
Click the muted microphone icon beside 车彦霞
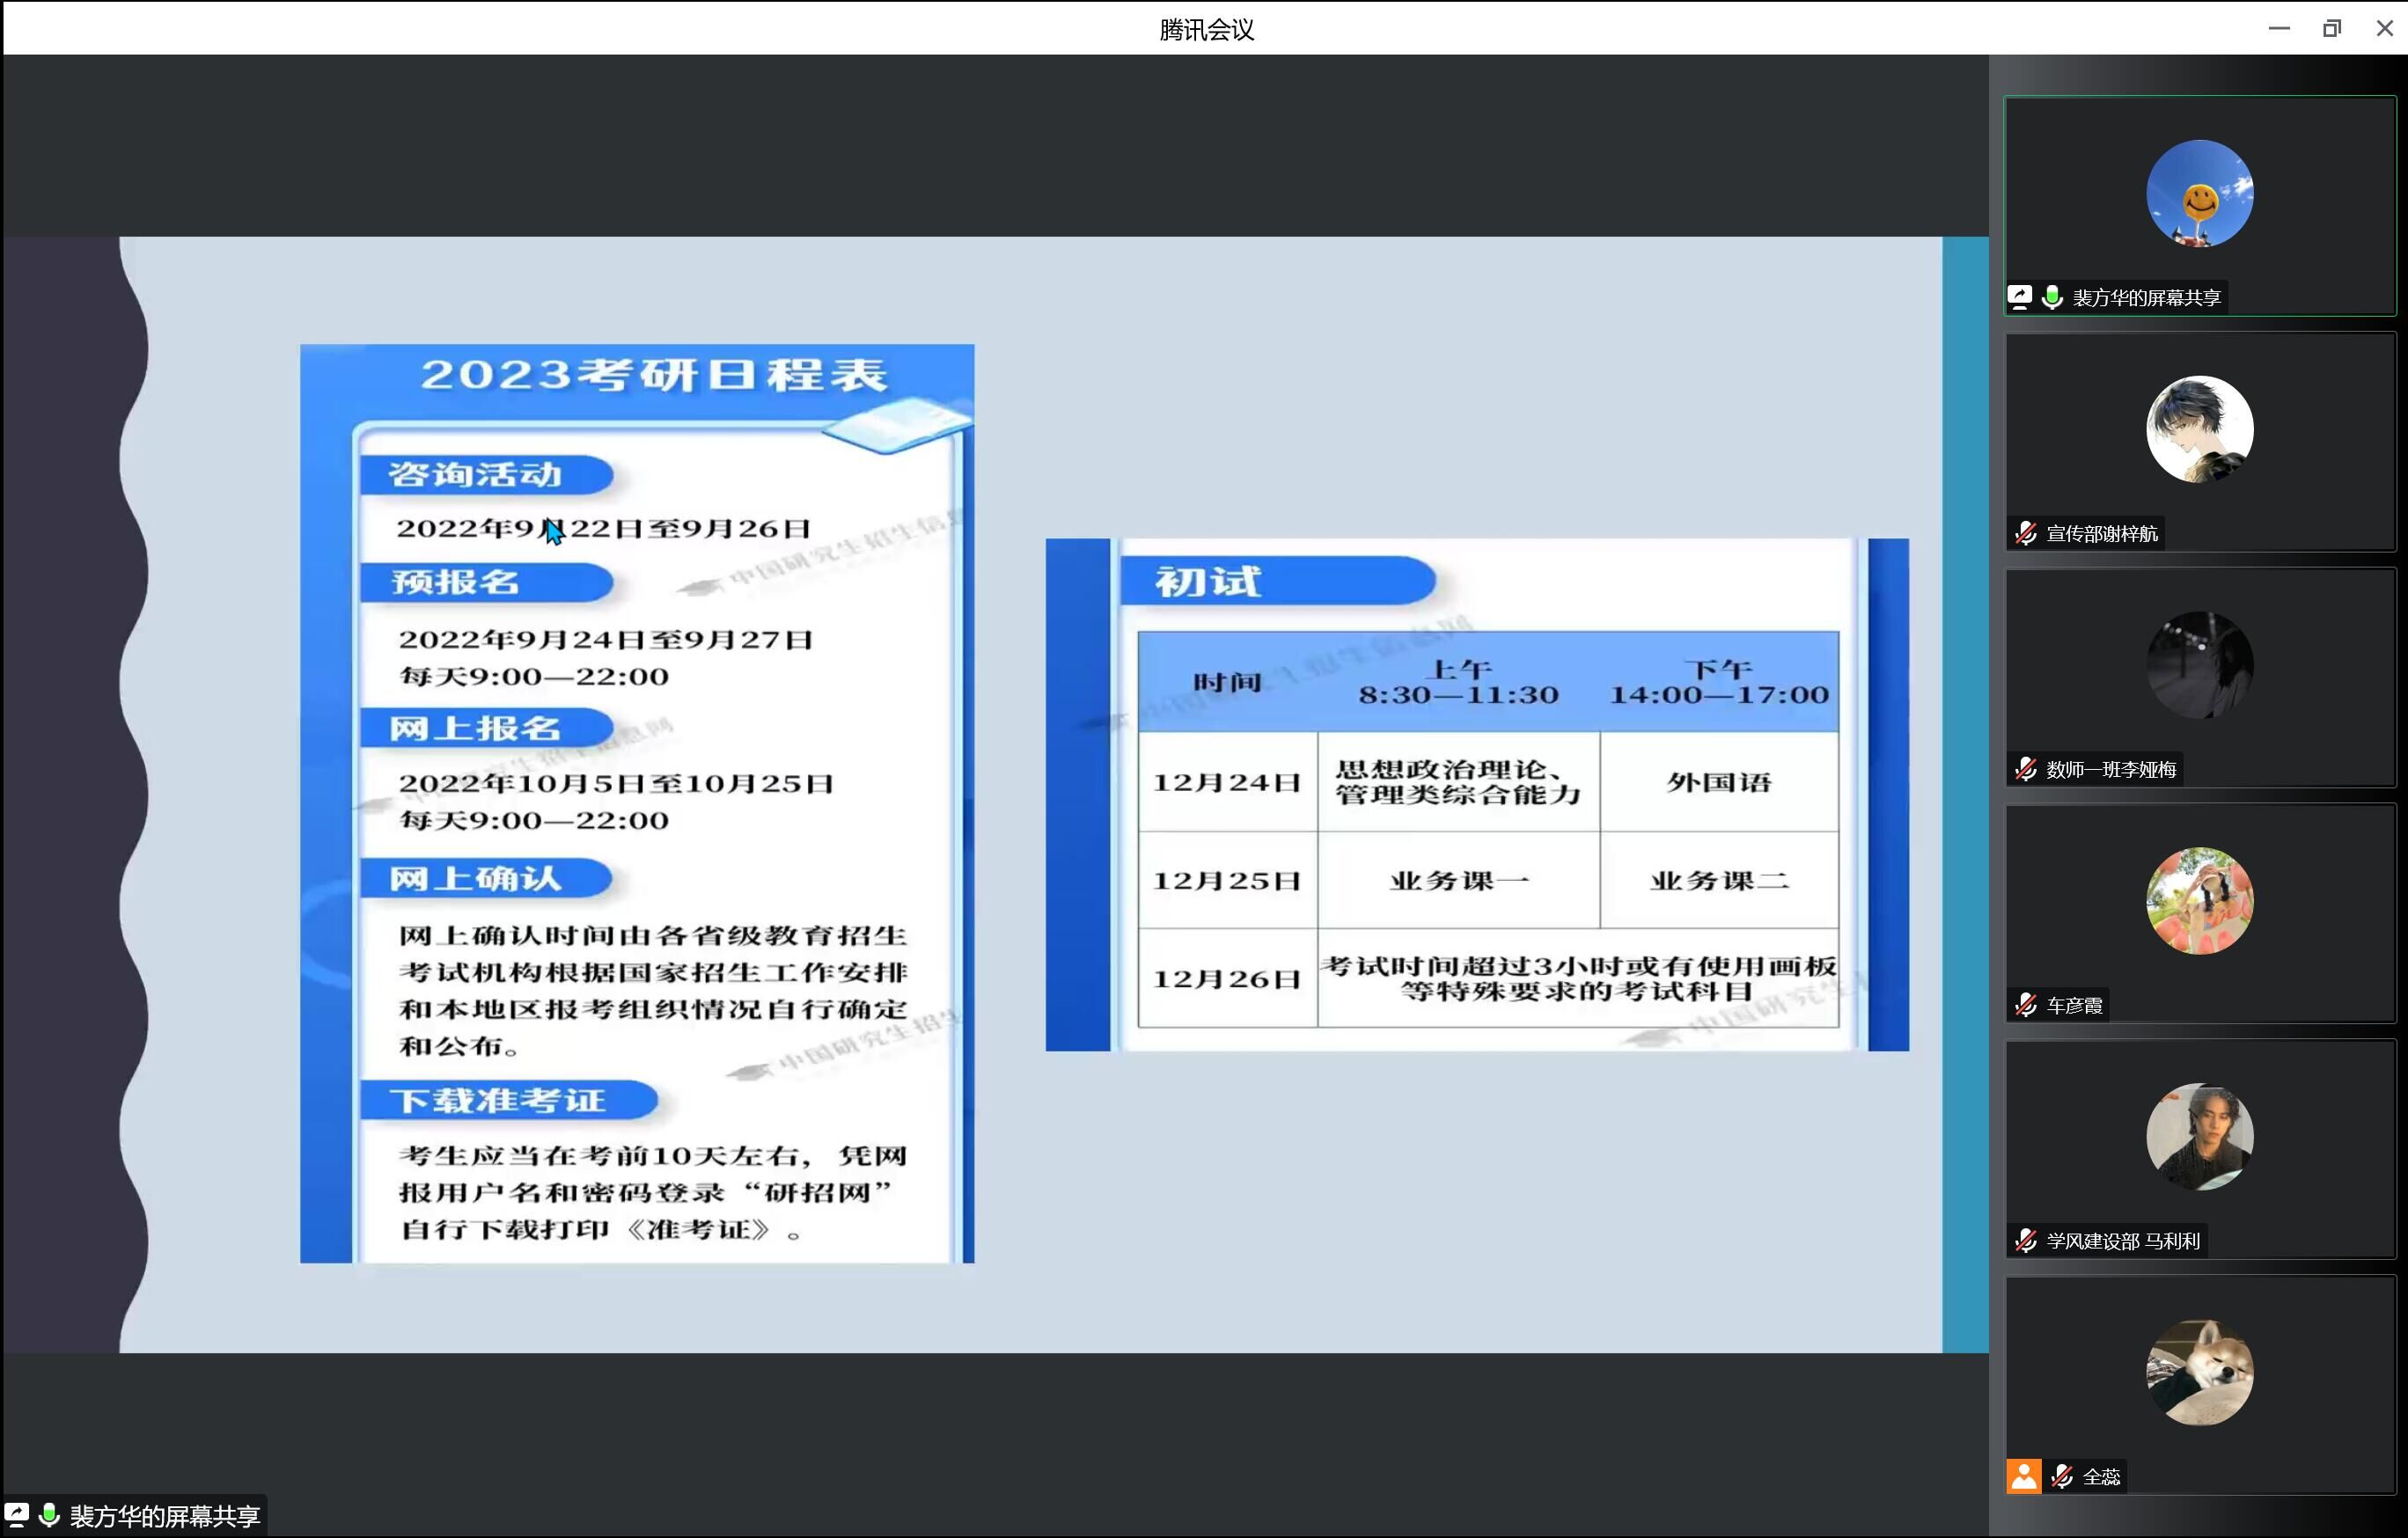[x=2025, y=1005]
